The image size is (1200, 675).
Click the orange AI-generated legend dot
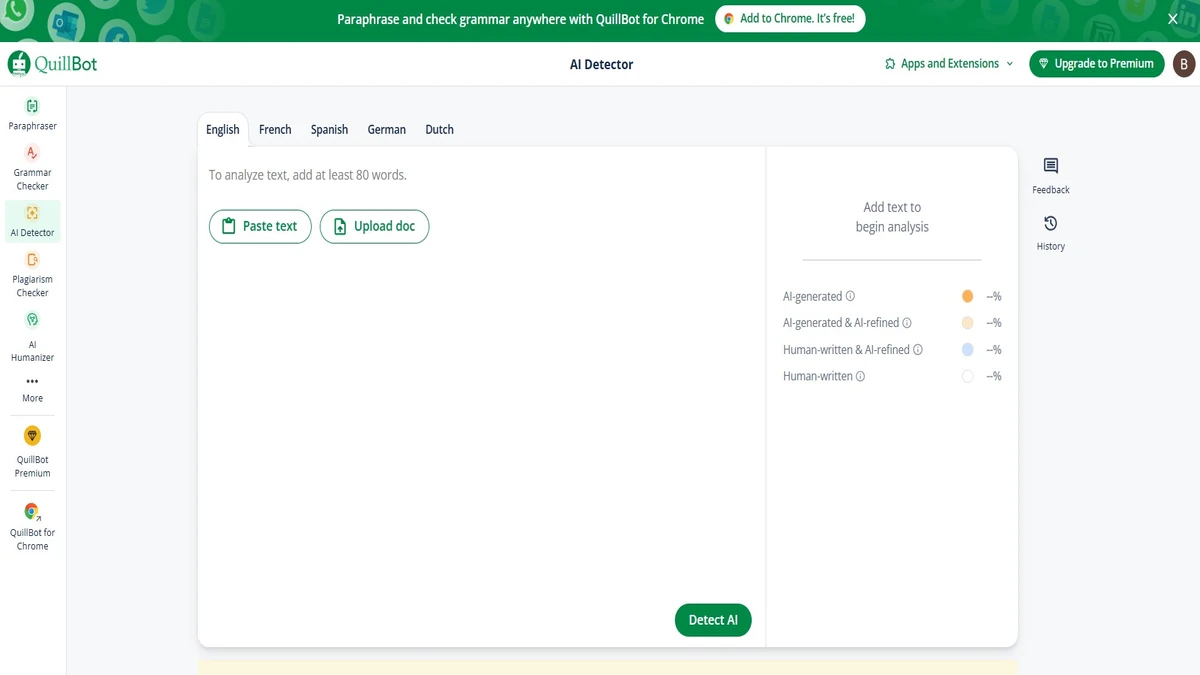(x=967, y=296)
